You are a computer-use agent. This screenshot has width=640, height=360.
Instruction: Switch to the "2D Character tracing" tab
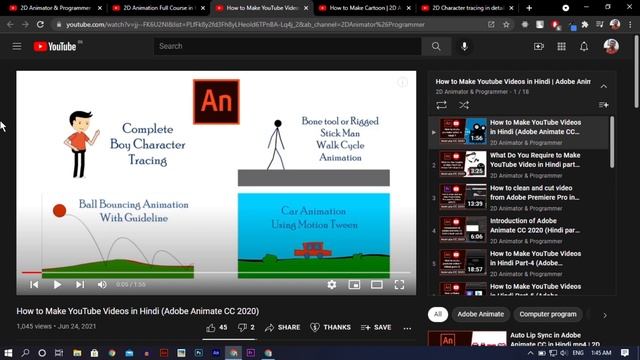(x=468, y=8)
